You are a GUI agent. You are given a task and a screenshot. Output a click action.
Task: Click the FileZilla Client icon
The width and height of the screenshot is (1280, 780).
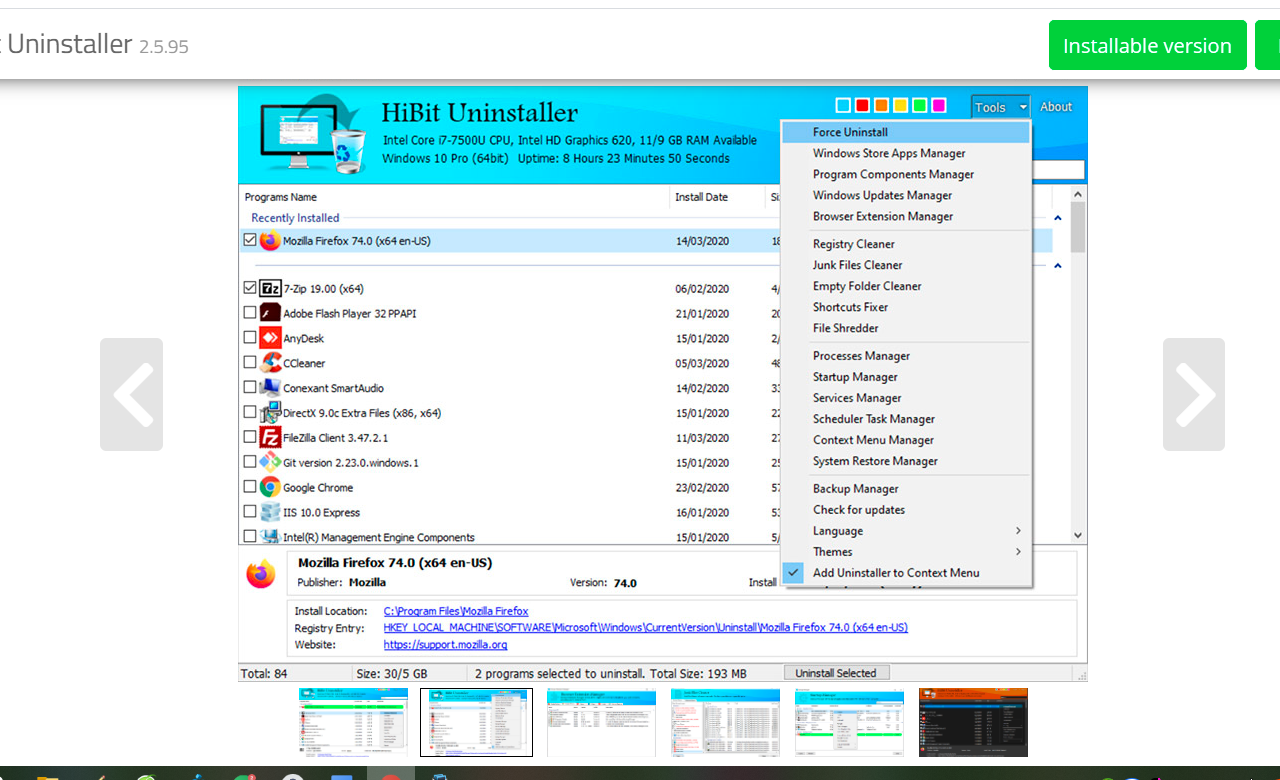pos(268,437)
